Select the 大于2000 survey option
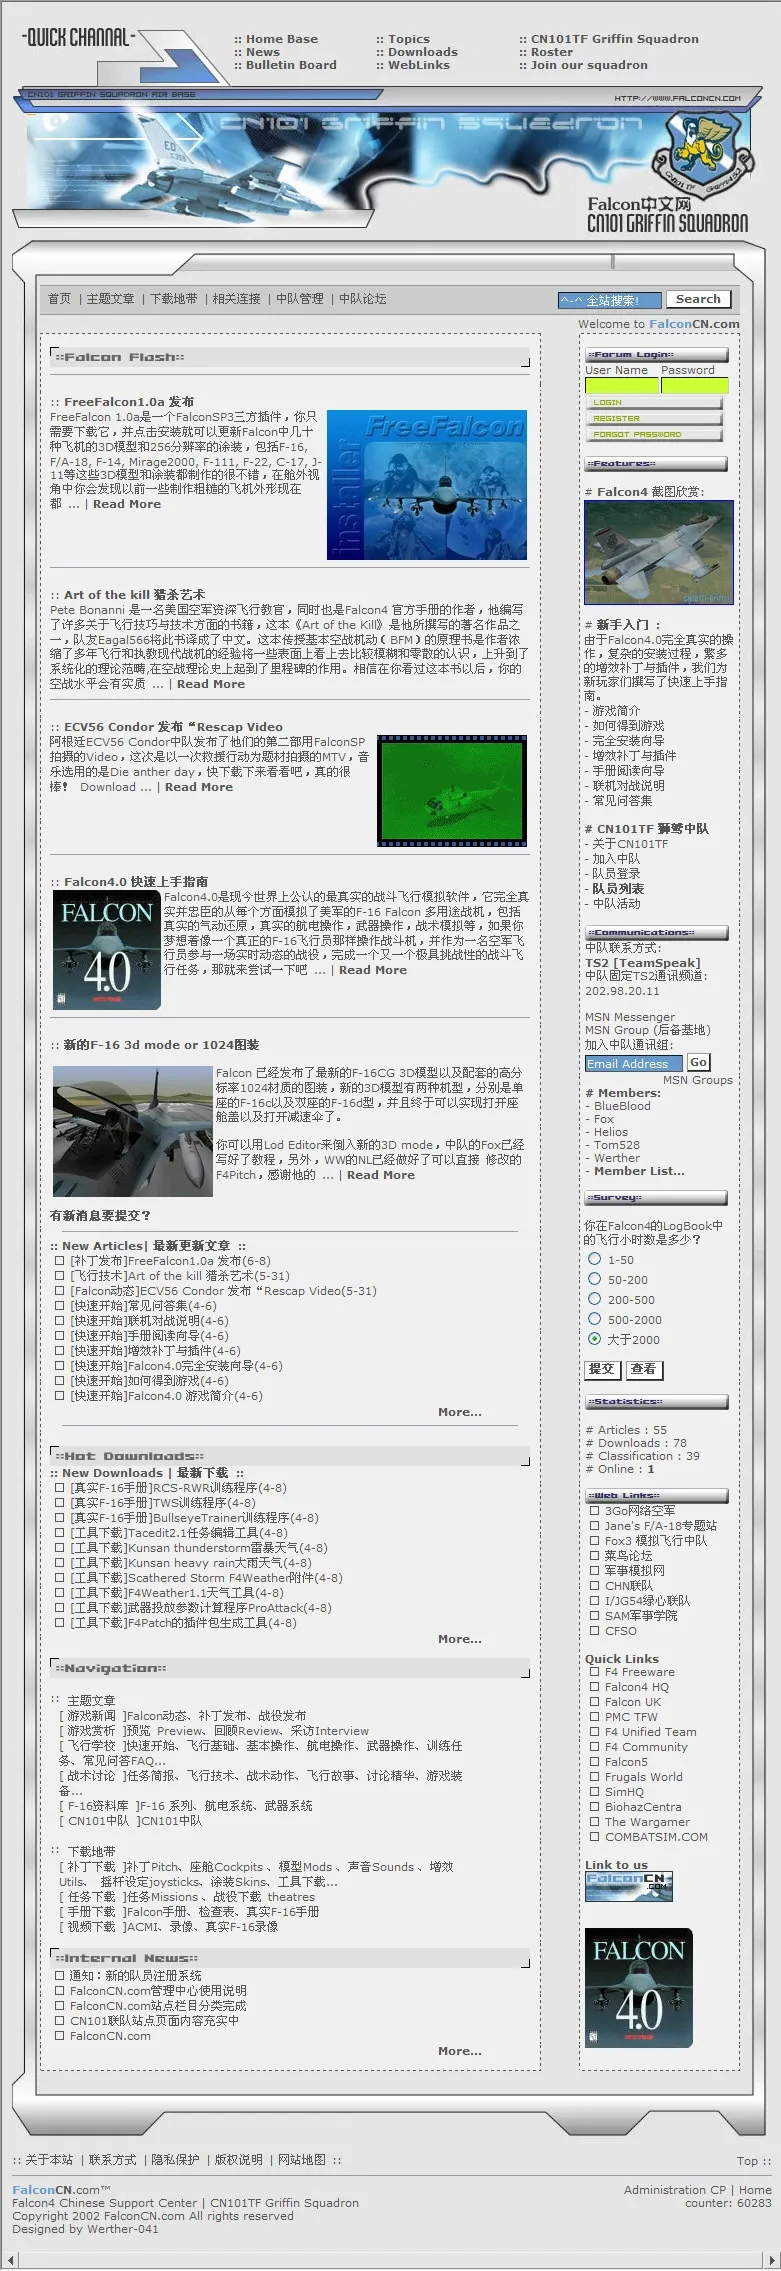 click(595, 1339)
